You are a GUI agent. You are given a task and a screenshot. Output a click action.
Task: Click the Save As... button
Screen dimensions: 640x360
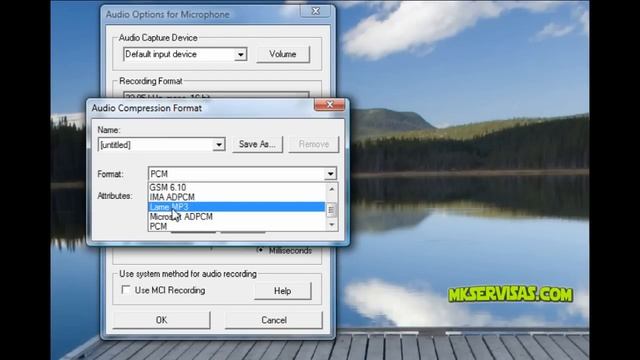pos(257,144)
